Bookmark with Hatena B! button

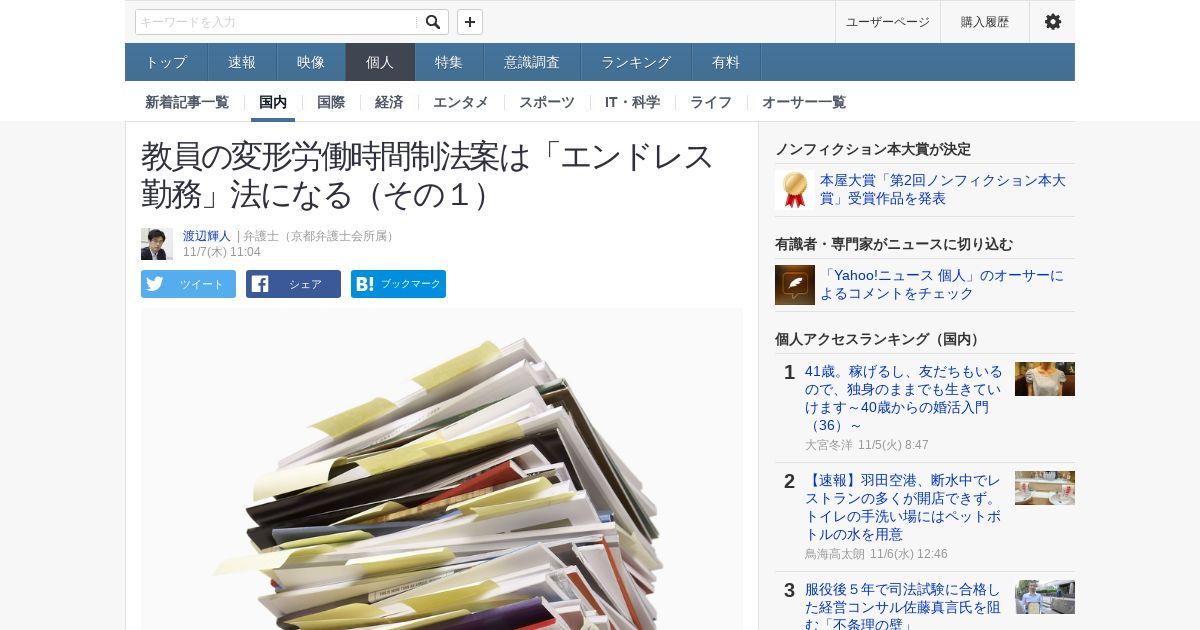[398, 284]
